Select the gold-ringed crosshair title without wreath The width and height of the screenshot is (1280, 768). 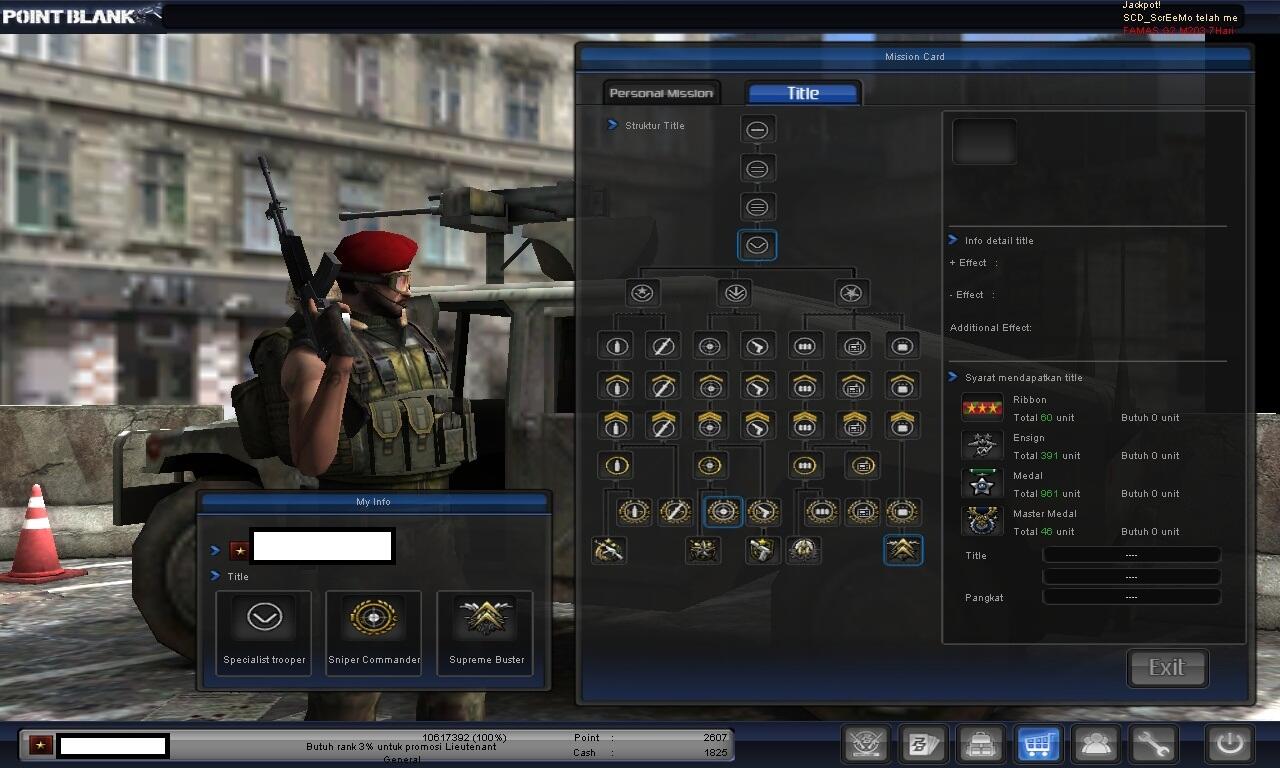pyautogui.click(x=710, y=465)
